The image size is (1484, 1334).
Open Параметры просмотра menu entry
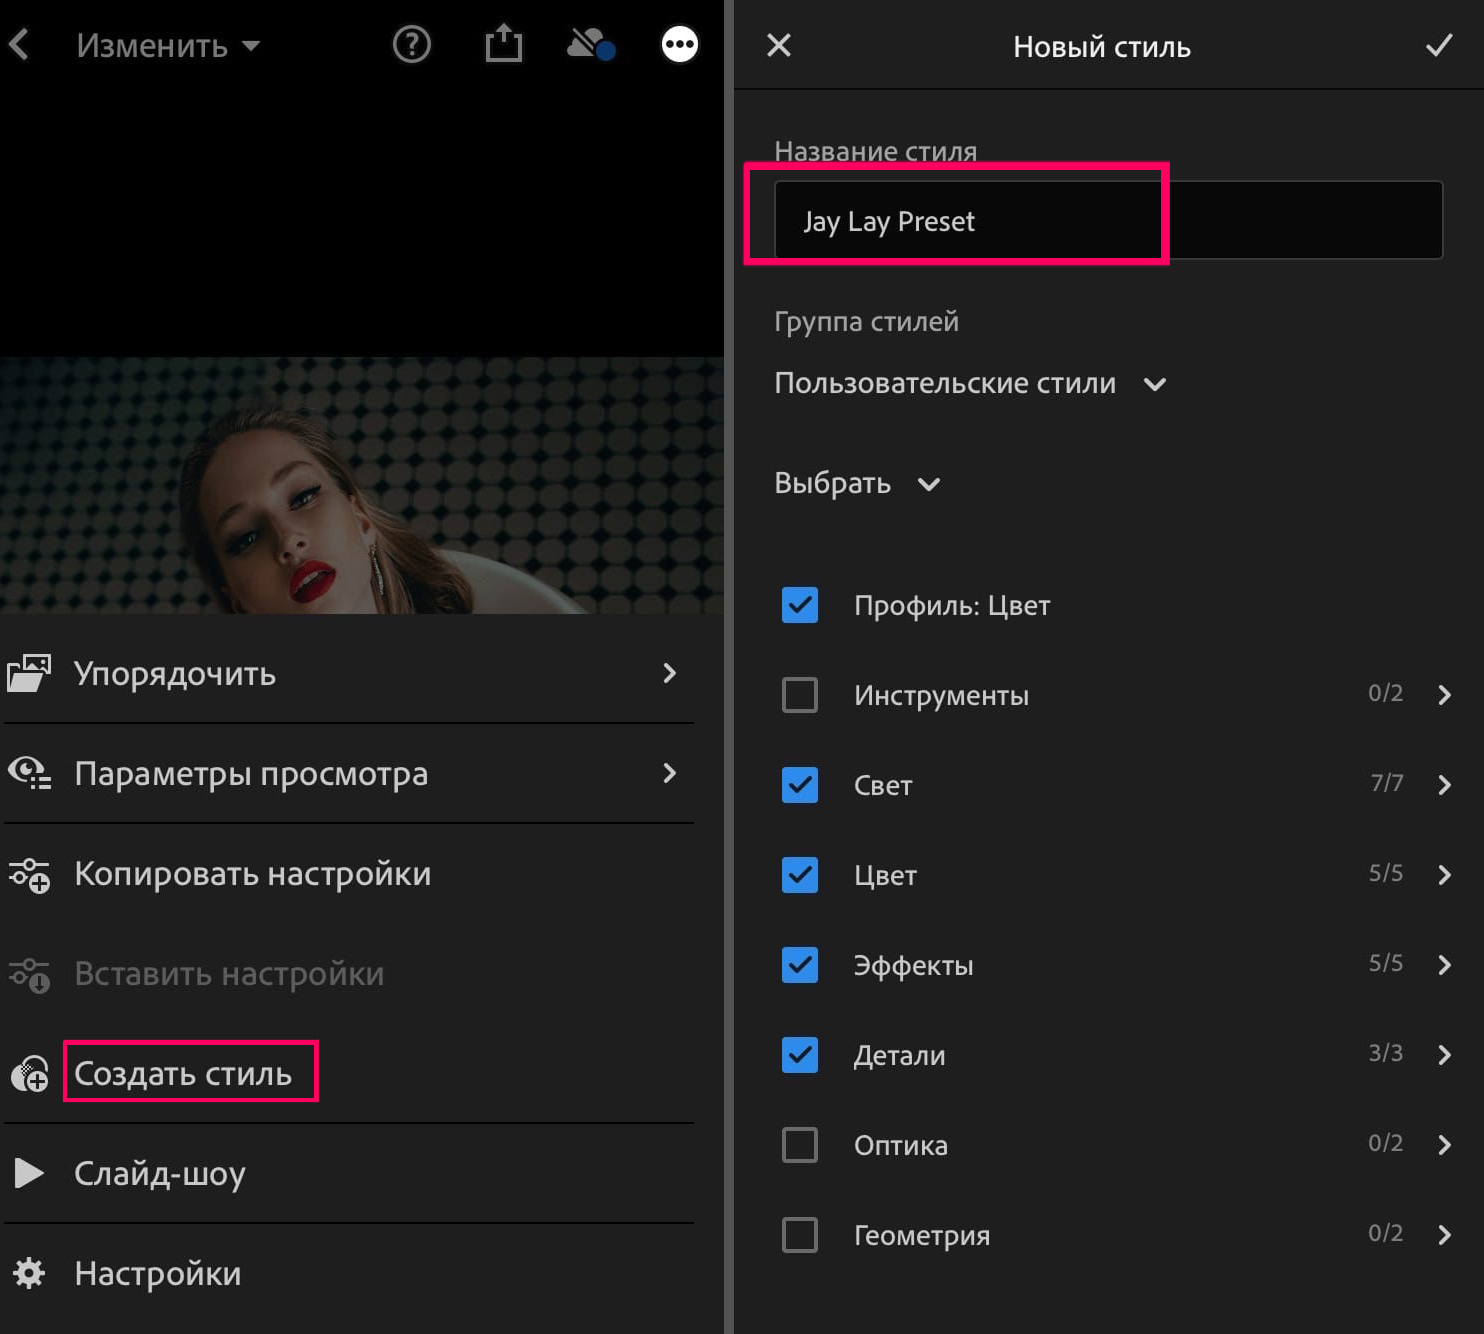[252, 773]
